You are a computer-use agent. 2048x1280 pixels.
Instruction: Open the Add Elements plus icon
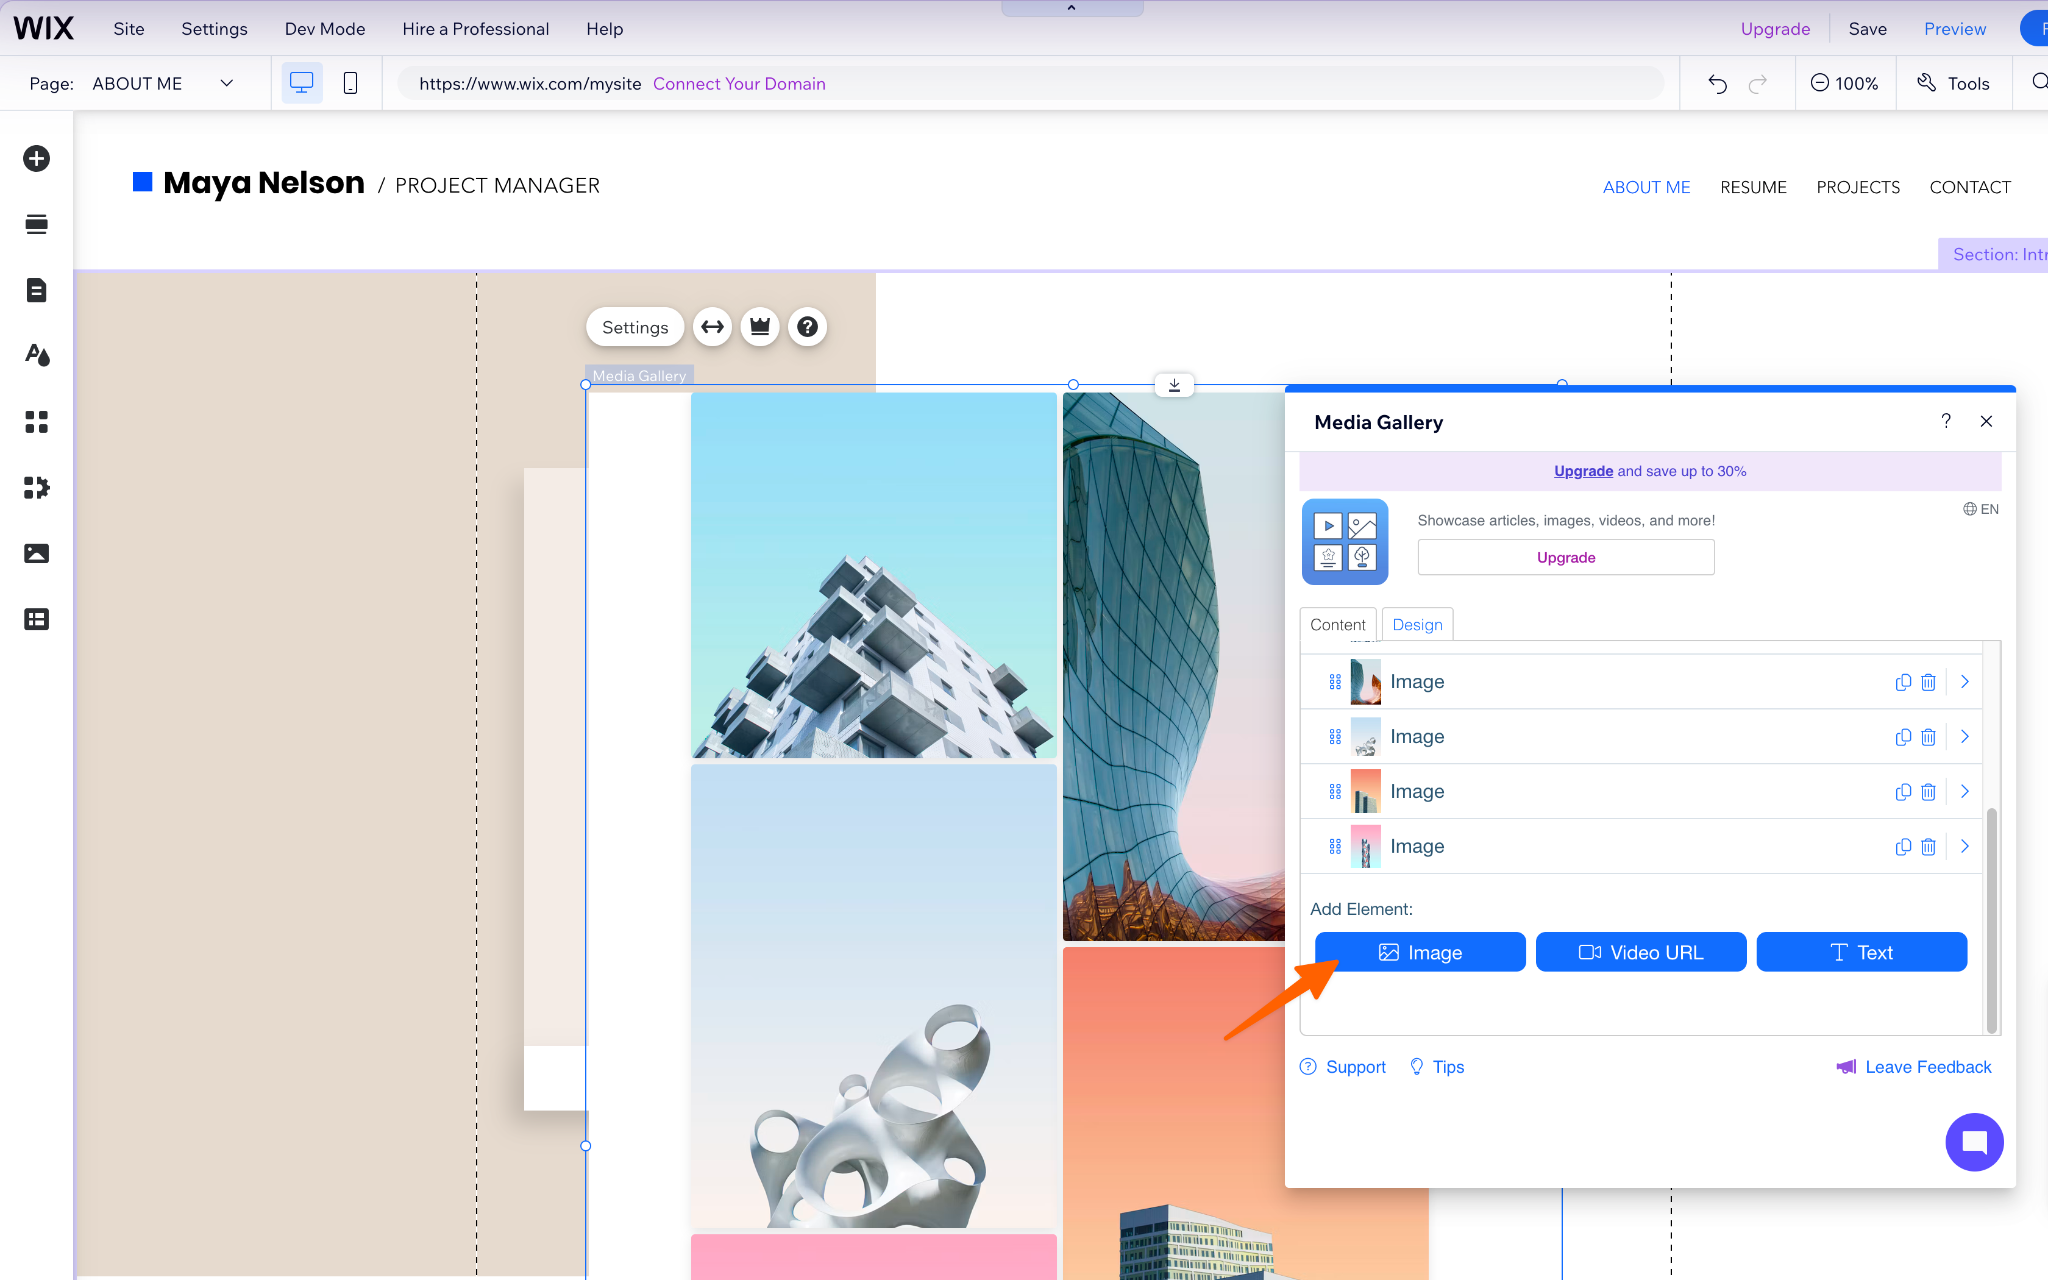coord(37,159)
